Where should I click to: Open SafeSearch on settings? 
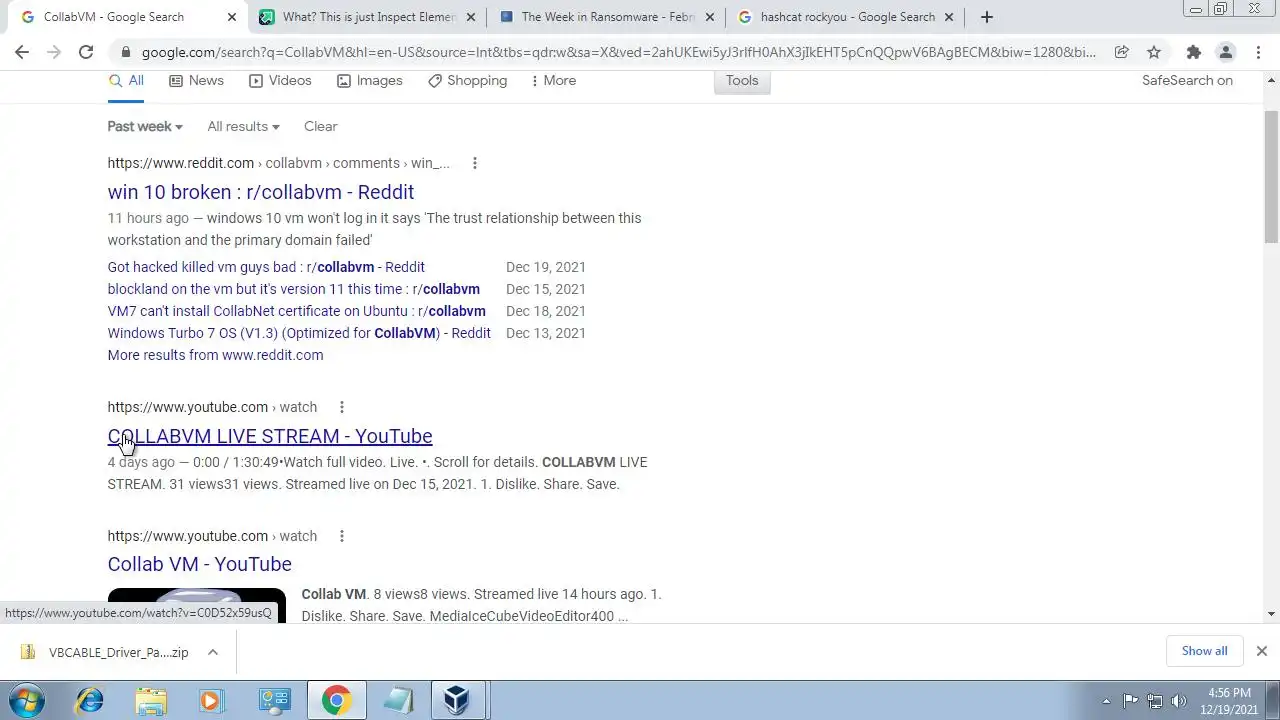(1187, 80)
